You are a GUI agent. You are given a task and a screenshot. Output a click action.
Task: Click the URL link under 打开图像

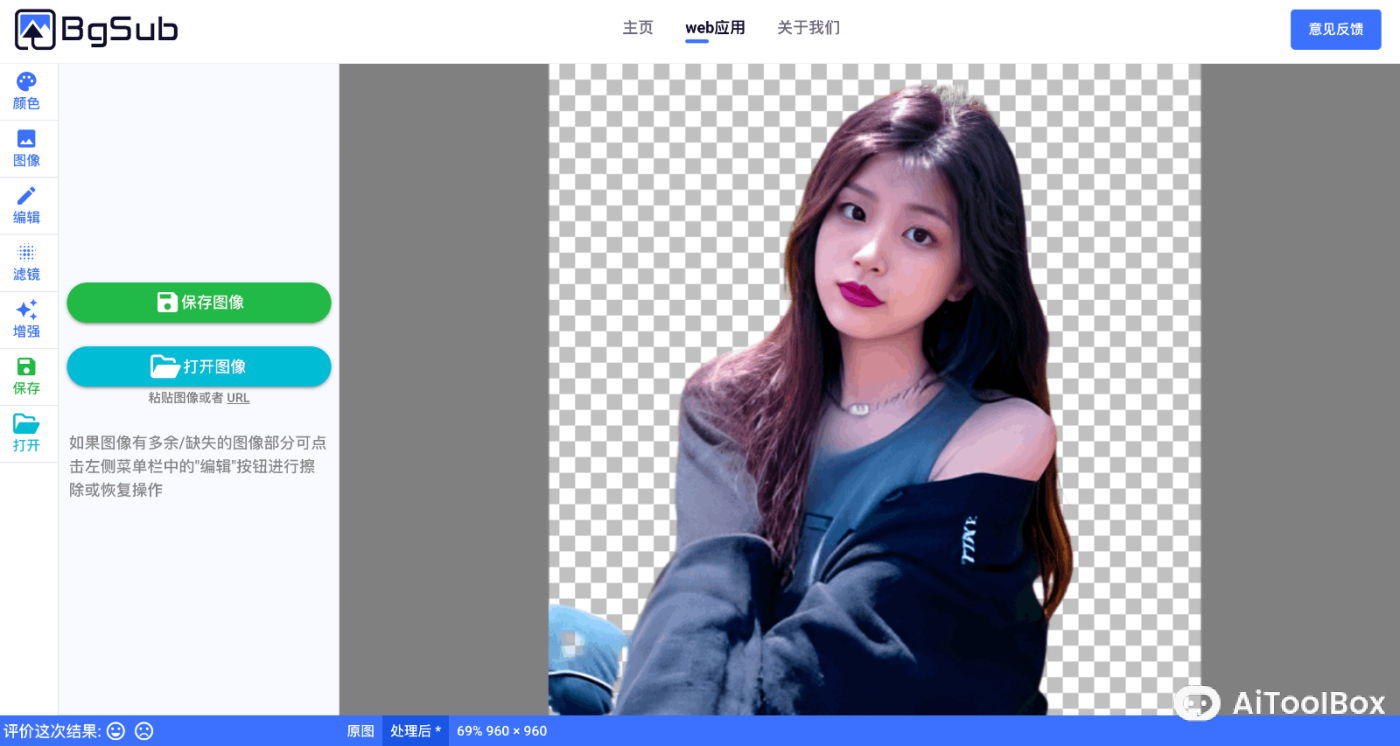[238, 398]
